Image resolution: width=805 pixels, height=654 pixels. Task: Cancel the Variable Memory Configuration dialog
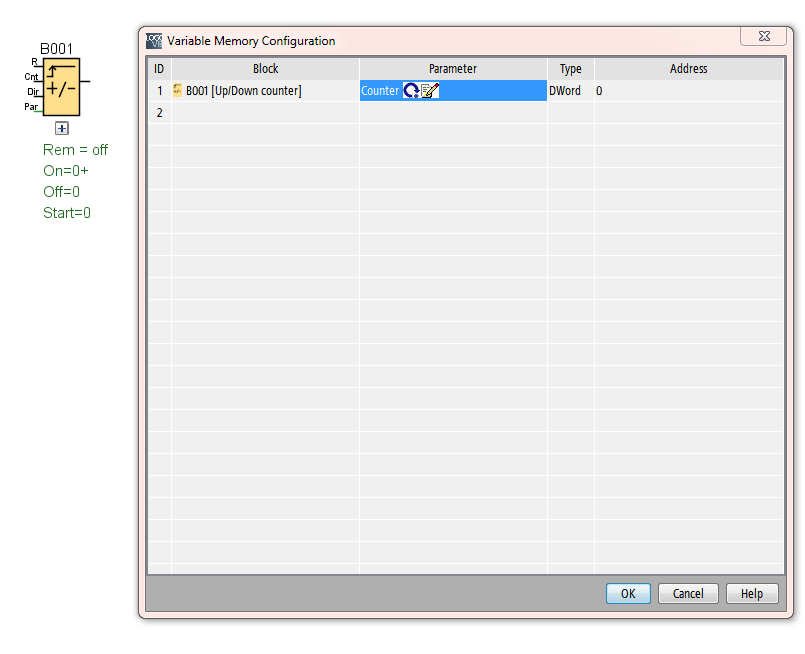pyautogui.click(x=688, y=593)
